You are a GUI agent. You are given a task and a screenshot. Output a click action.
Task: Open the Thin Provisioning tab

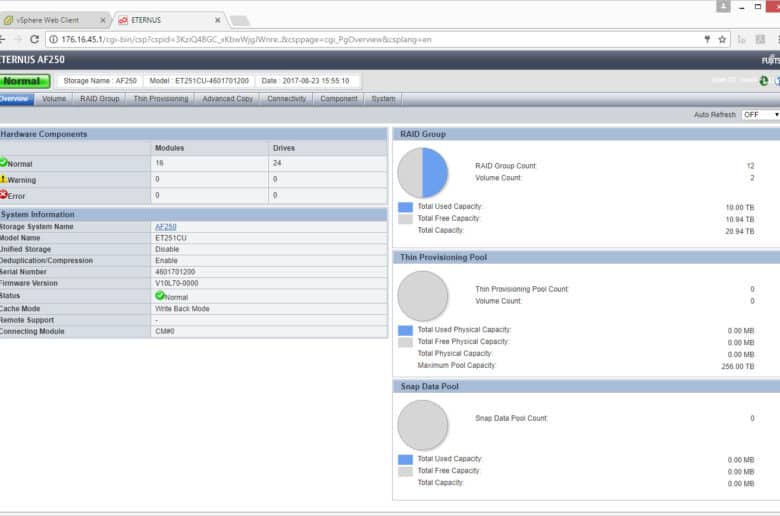(161, 99)
